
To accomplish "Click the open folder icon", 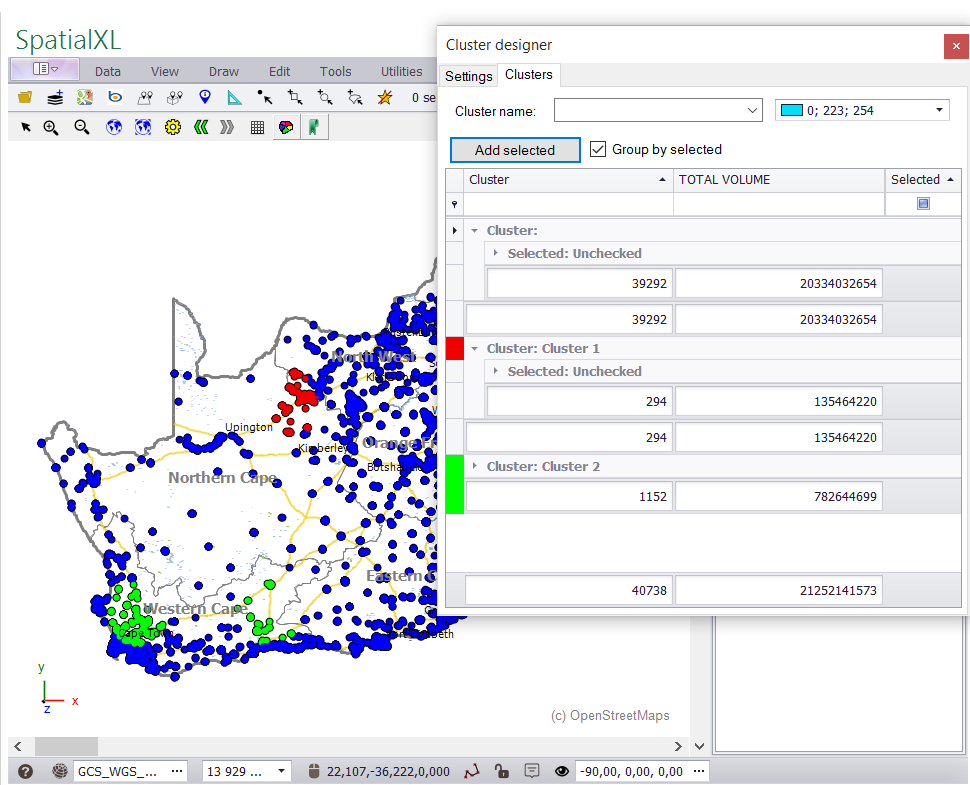I will click(25, 97).
